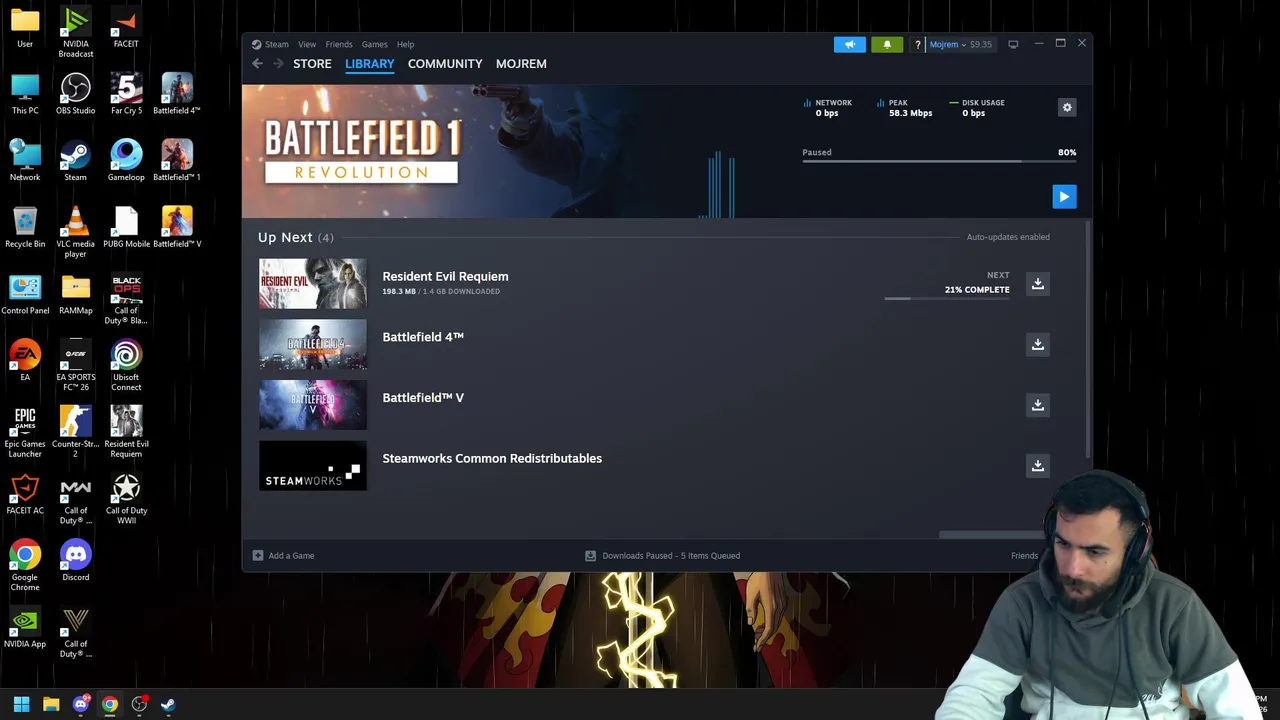Select the EA desktop icon
Viewport: 1280px width, 720px height.
coord(25,361)
